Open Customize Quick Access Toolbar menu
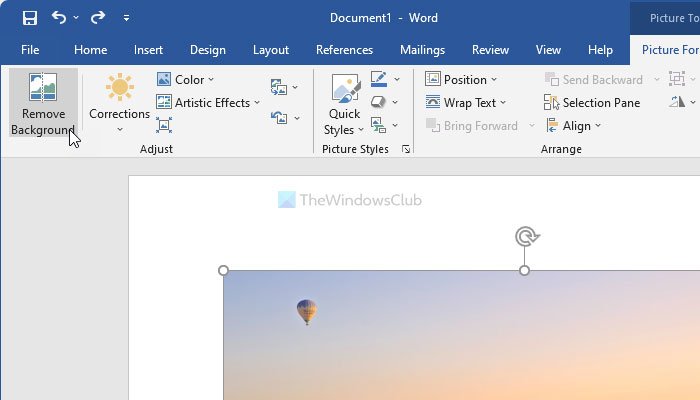Screen dimensions: 700x400 pos(126,18)
